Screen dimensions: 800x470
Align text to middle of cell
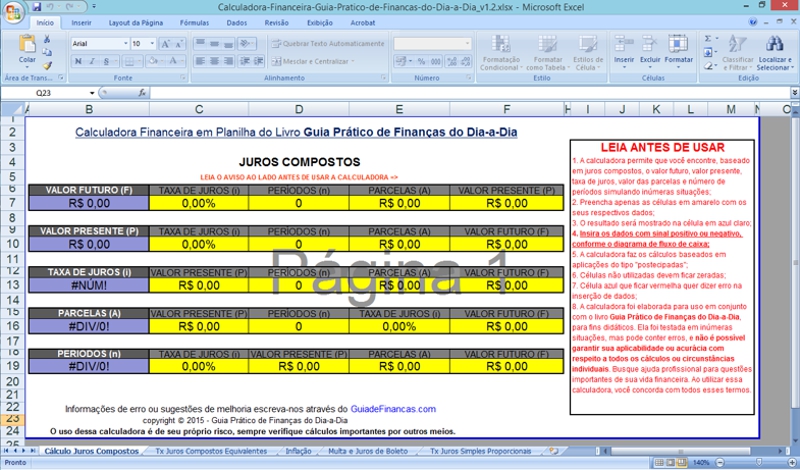215,44
